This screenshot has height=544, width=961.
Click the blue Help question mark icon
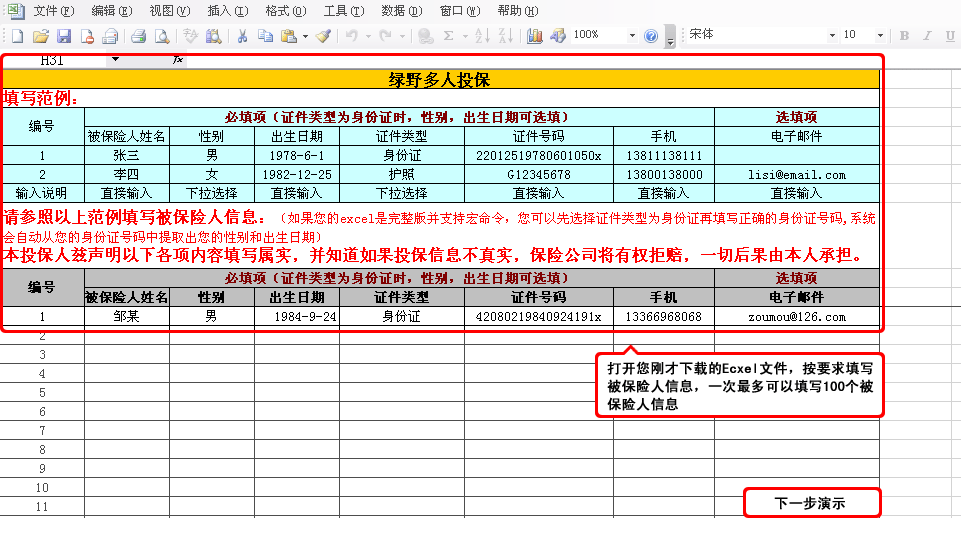click(x=651, y=36)
